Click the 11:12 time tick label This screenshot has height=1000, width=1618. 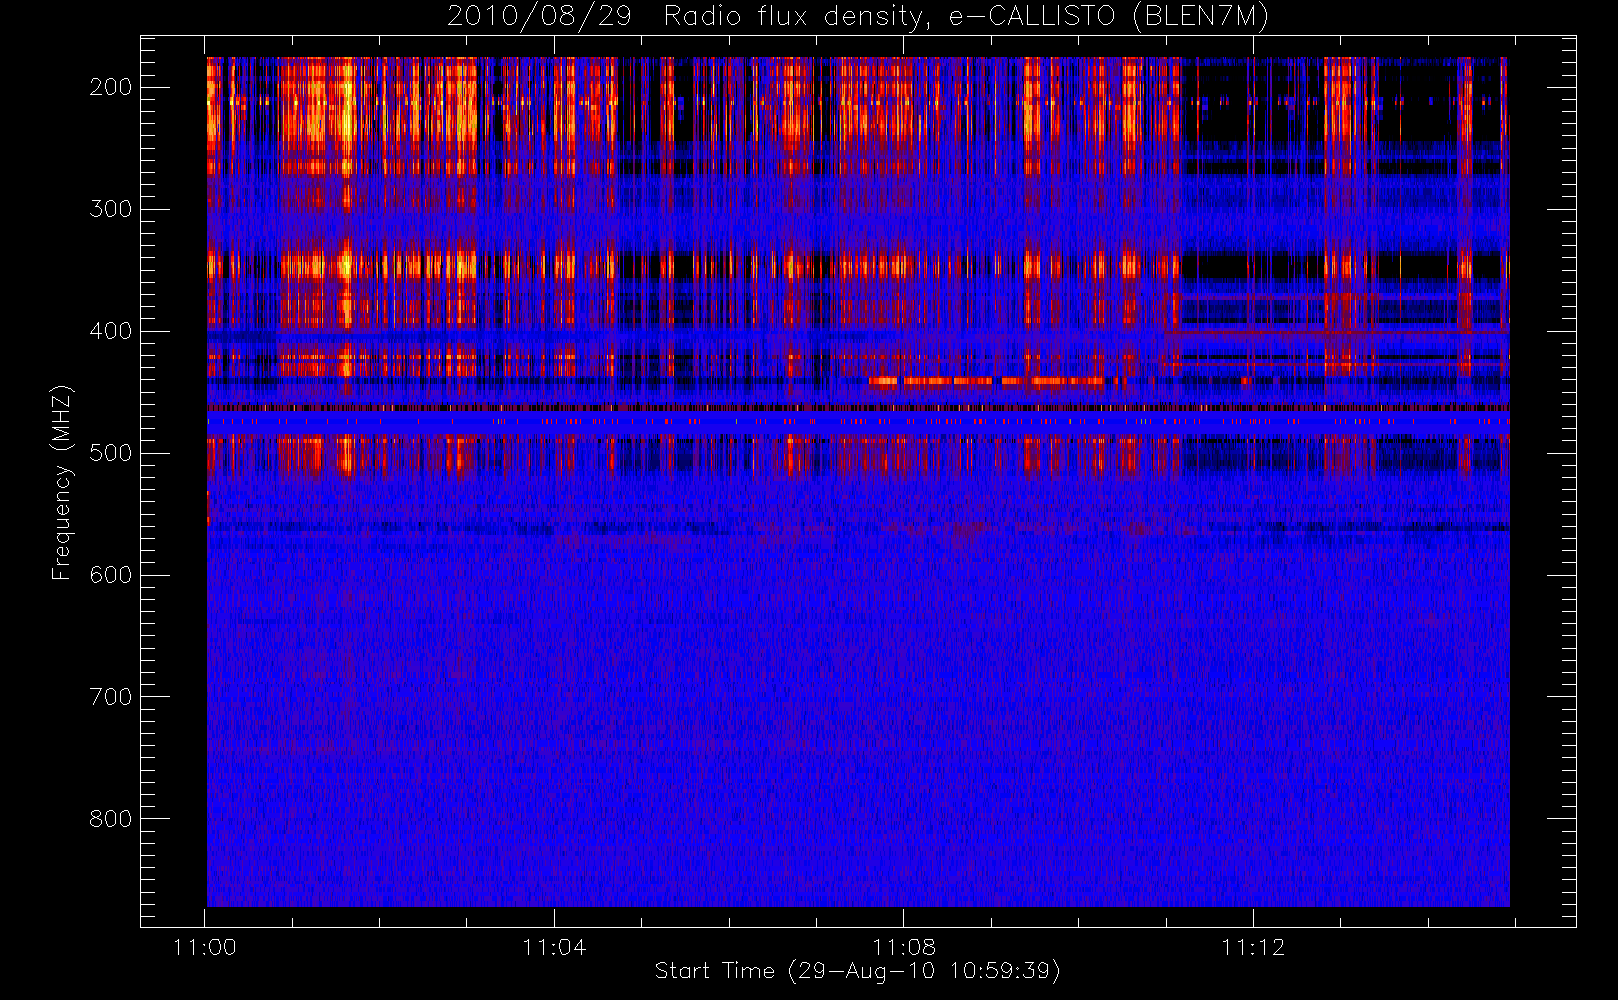click(x=1253, y=947)
